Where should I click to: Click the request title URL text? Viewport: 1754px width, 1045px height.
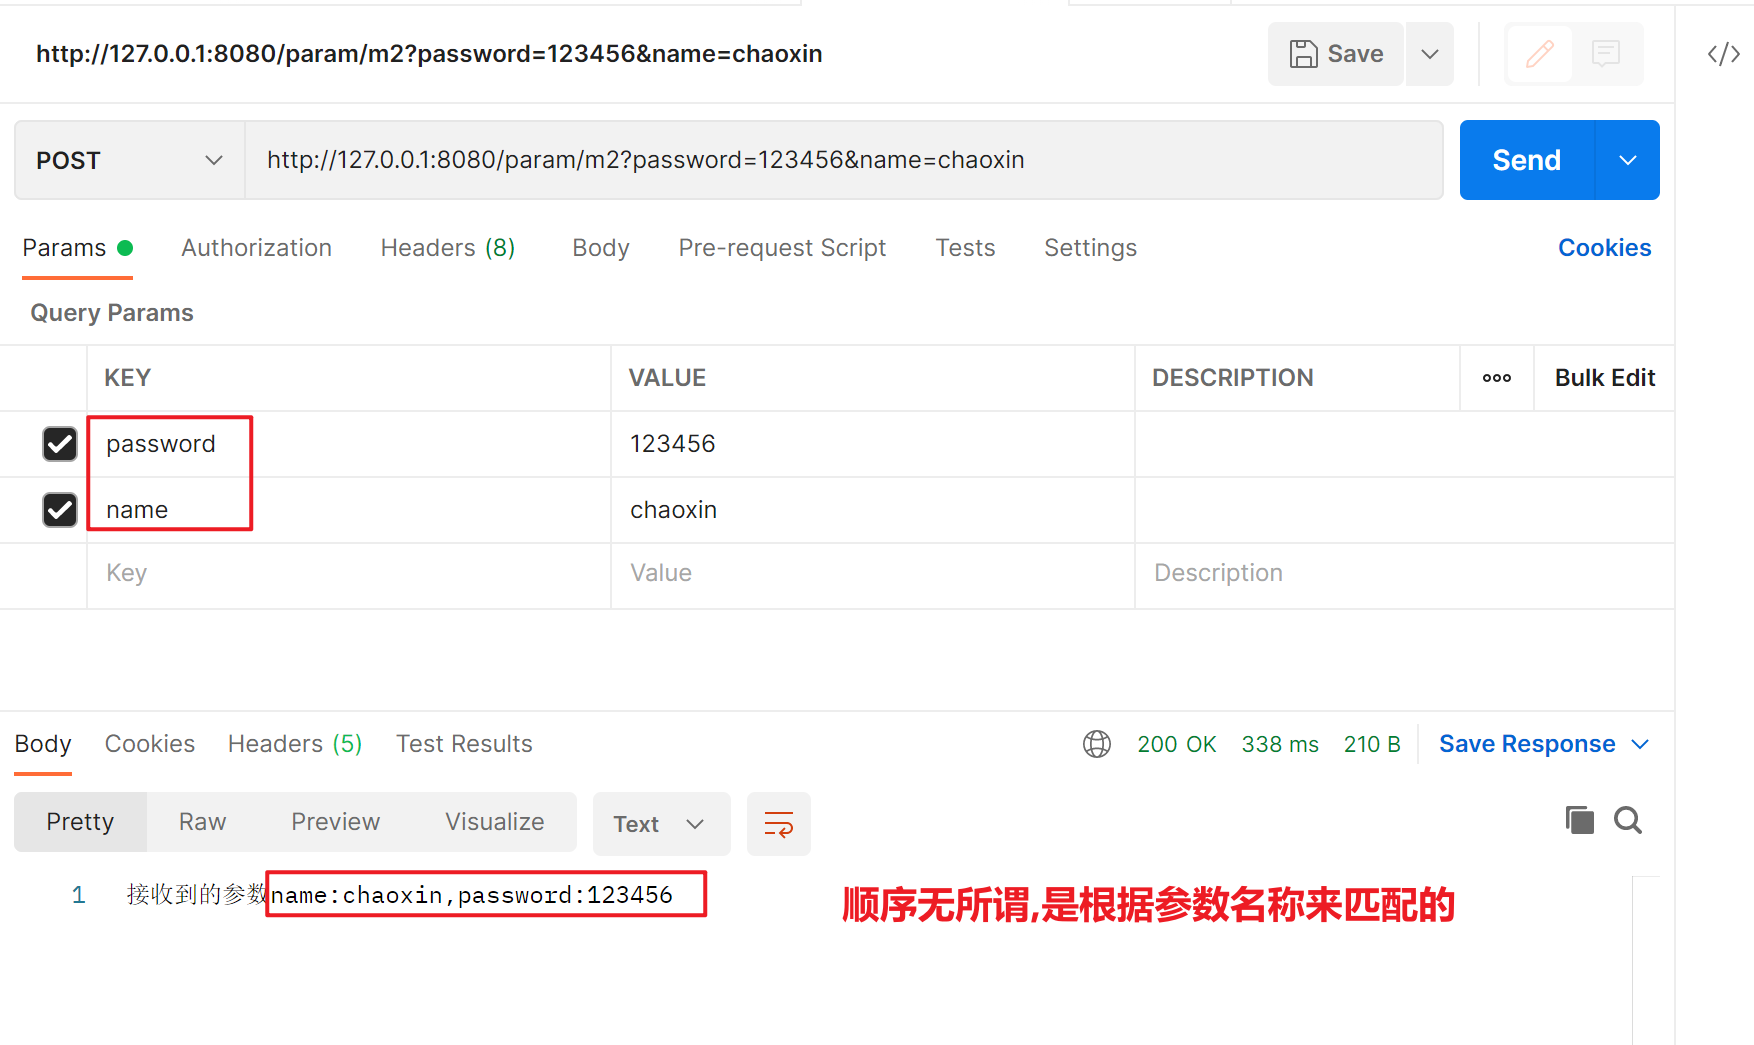tap(429, 54)
